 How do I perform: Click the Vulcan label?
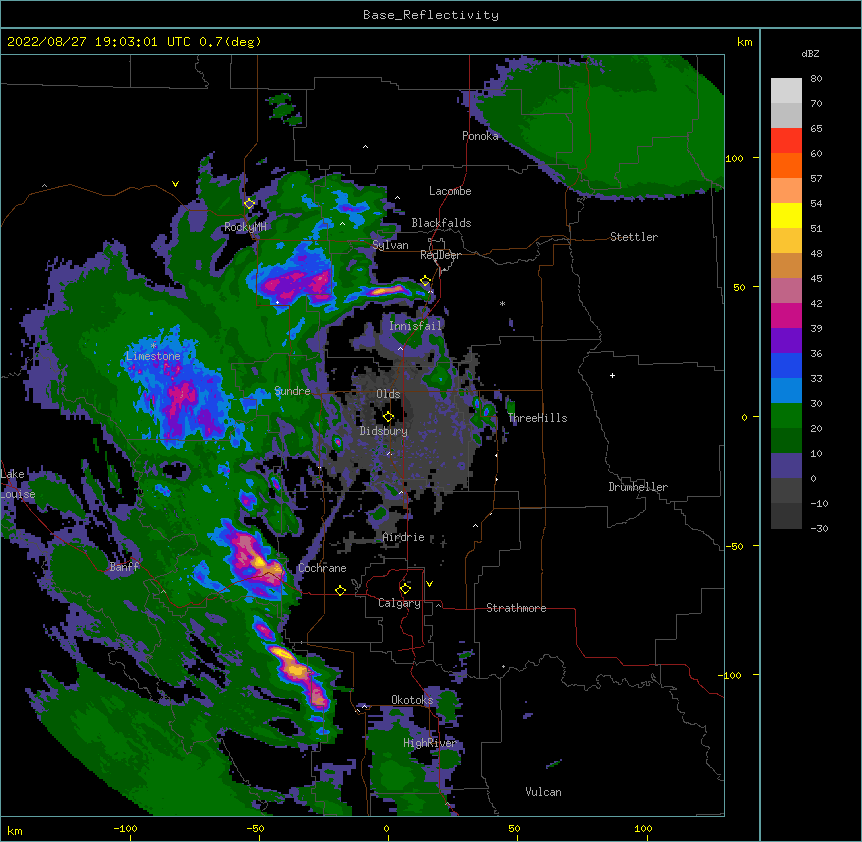coord(543,792)
